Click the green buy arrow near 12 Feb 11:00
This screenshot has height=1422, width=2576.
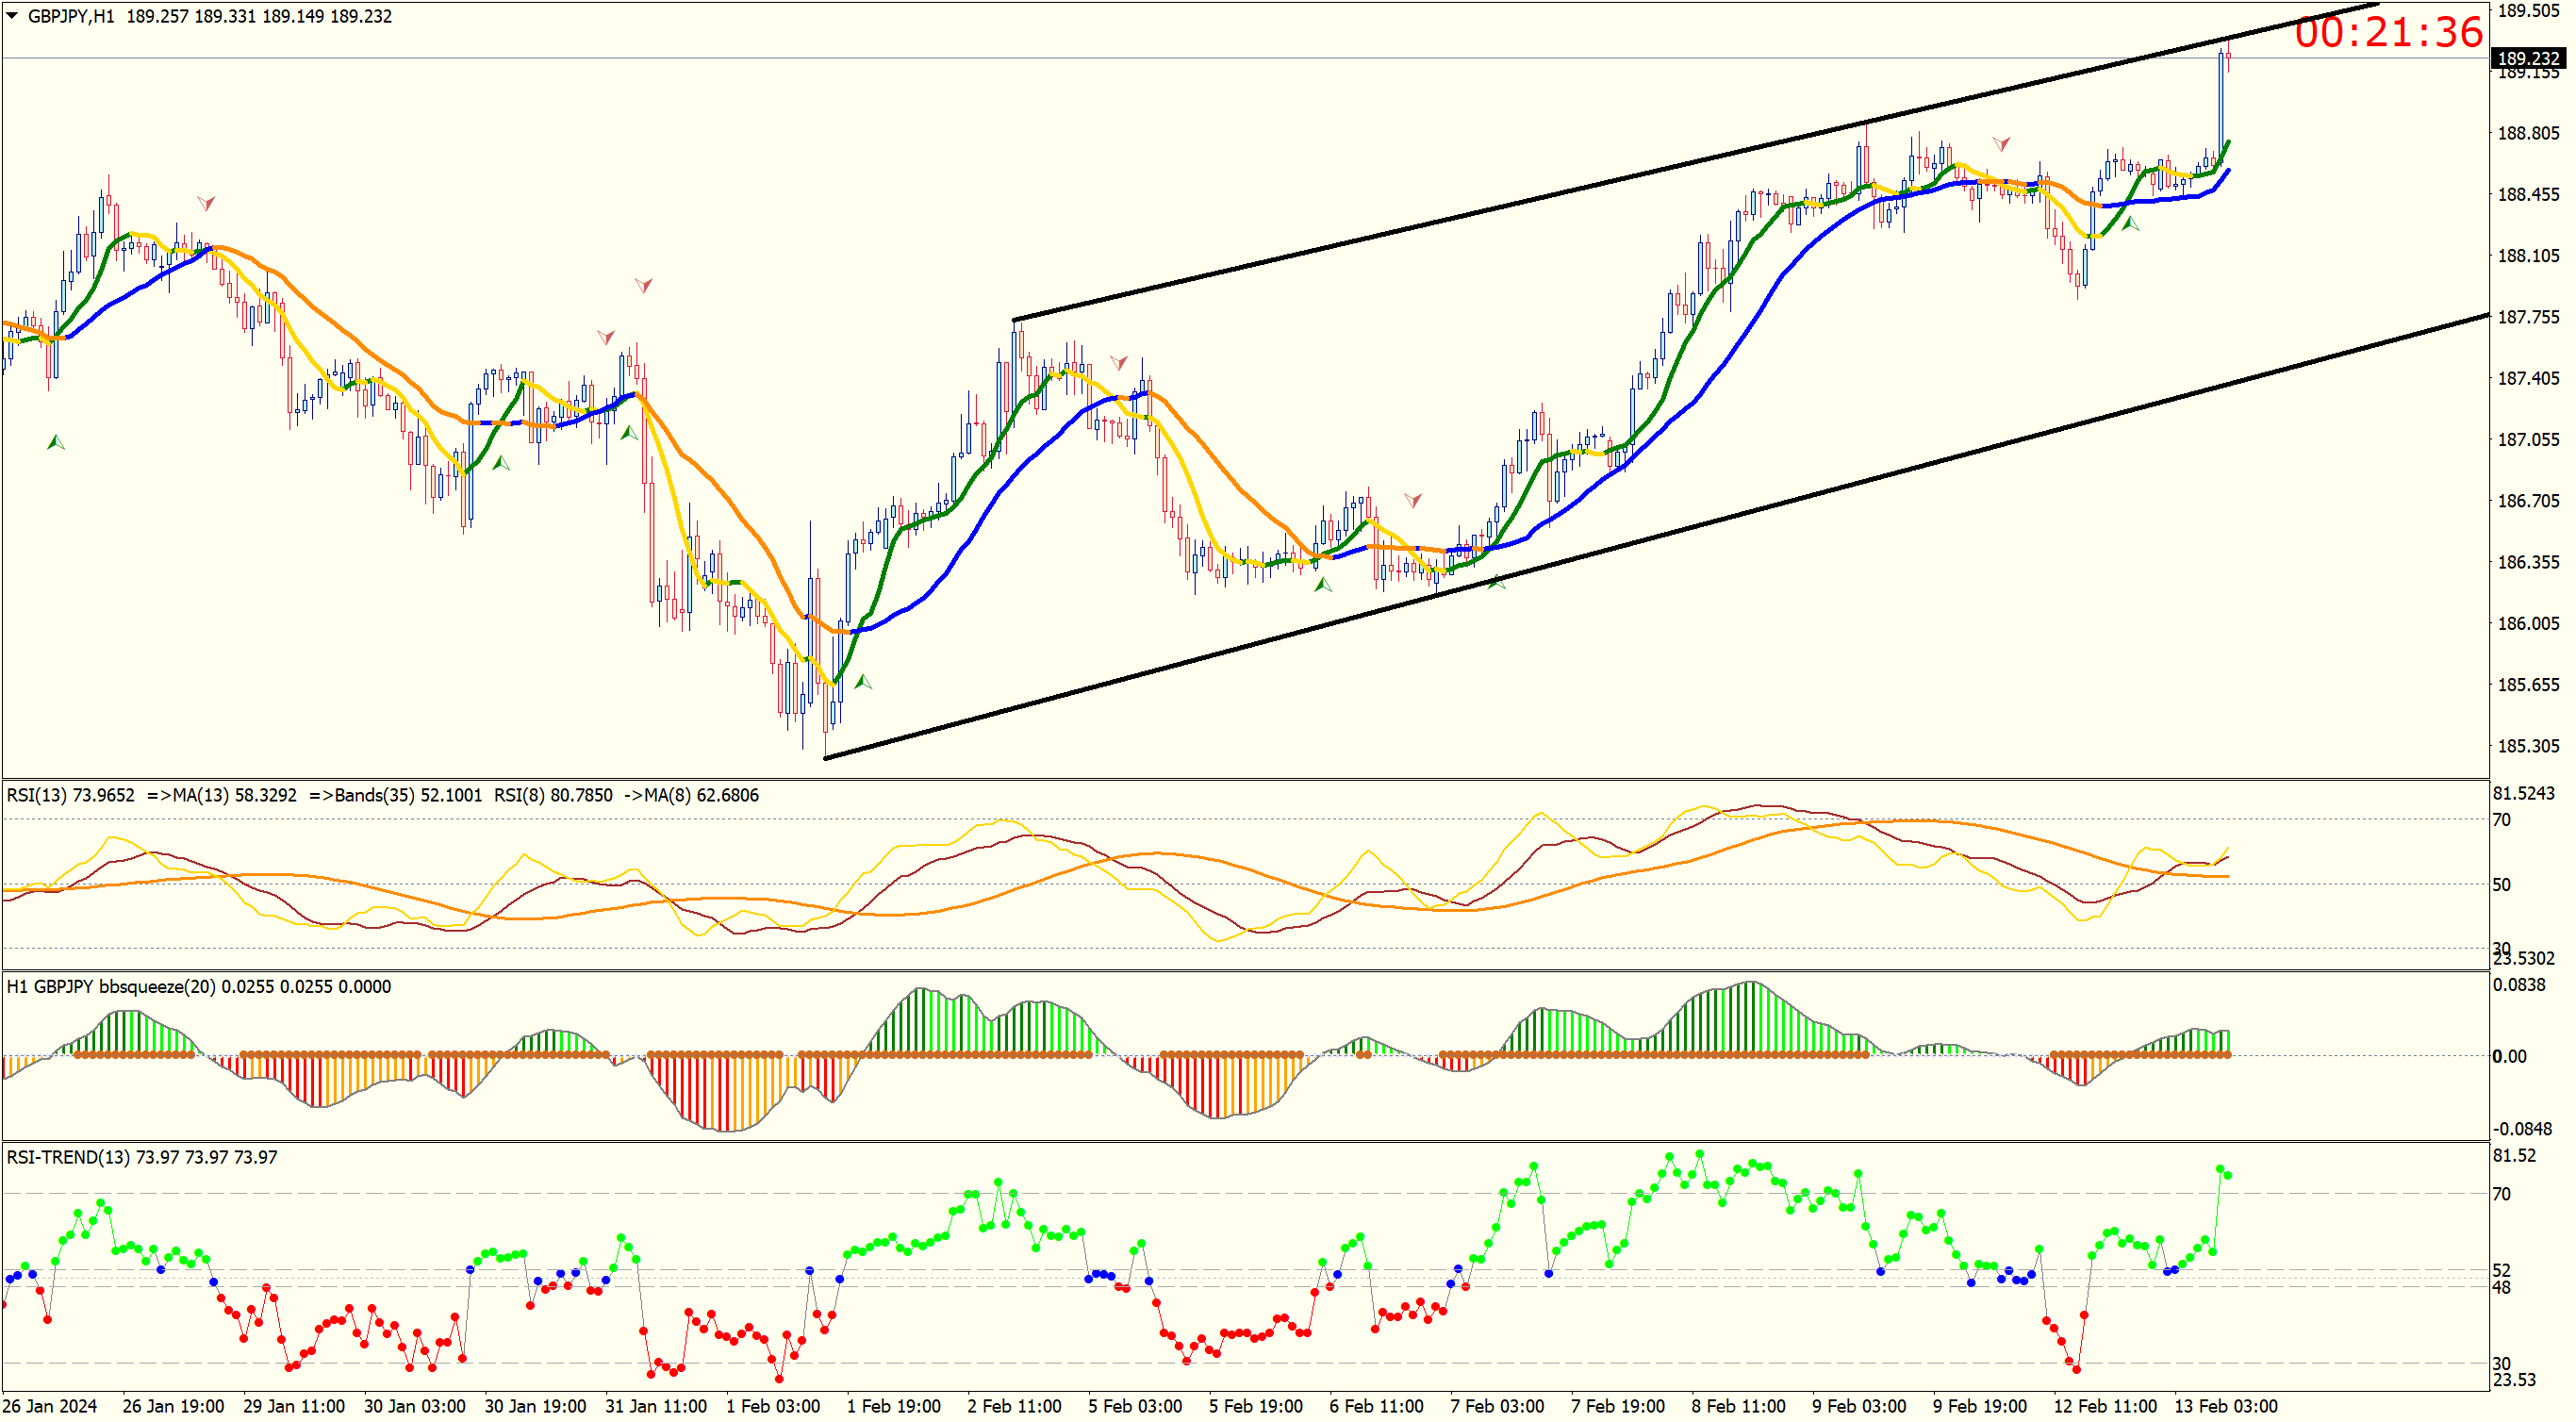pyautogui.click(x=2130, y=224)
